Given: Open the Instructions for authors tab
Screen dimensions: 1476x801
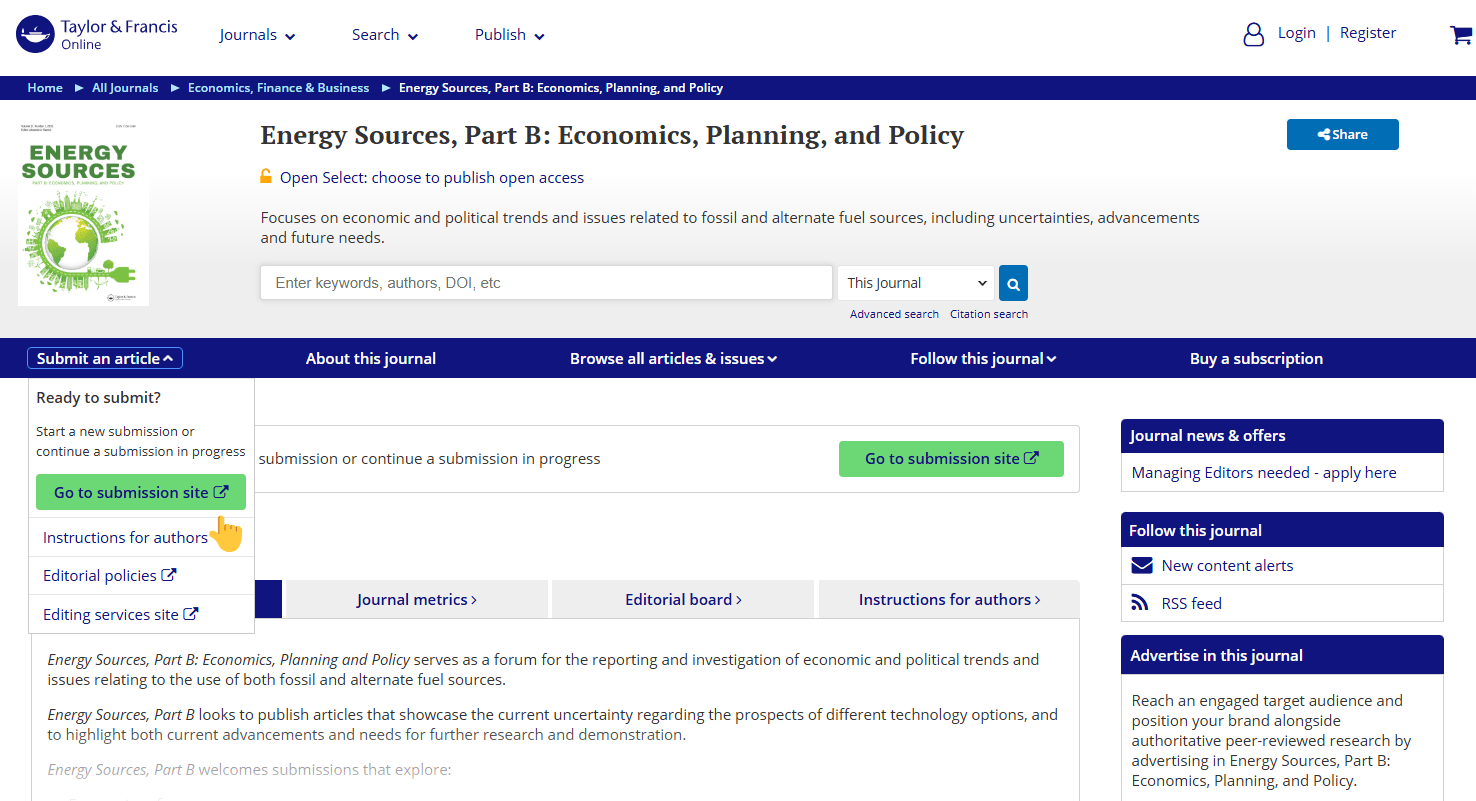Looking at the screenshot, I should pos(949,600).
